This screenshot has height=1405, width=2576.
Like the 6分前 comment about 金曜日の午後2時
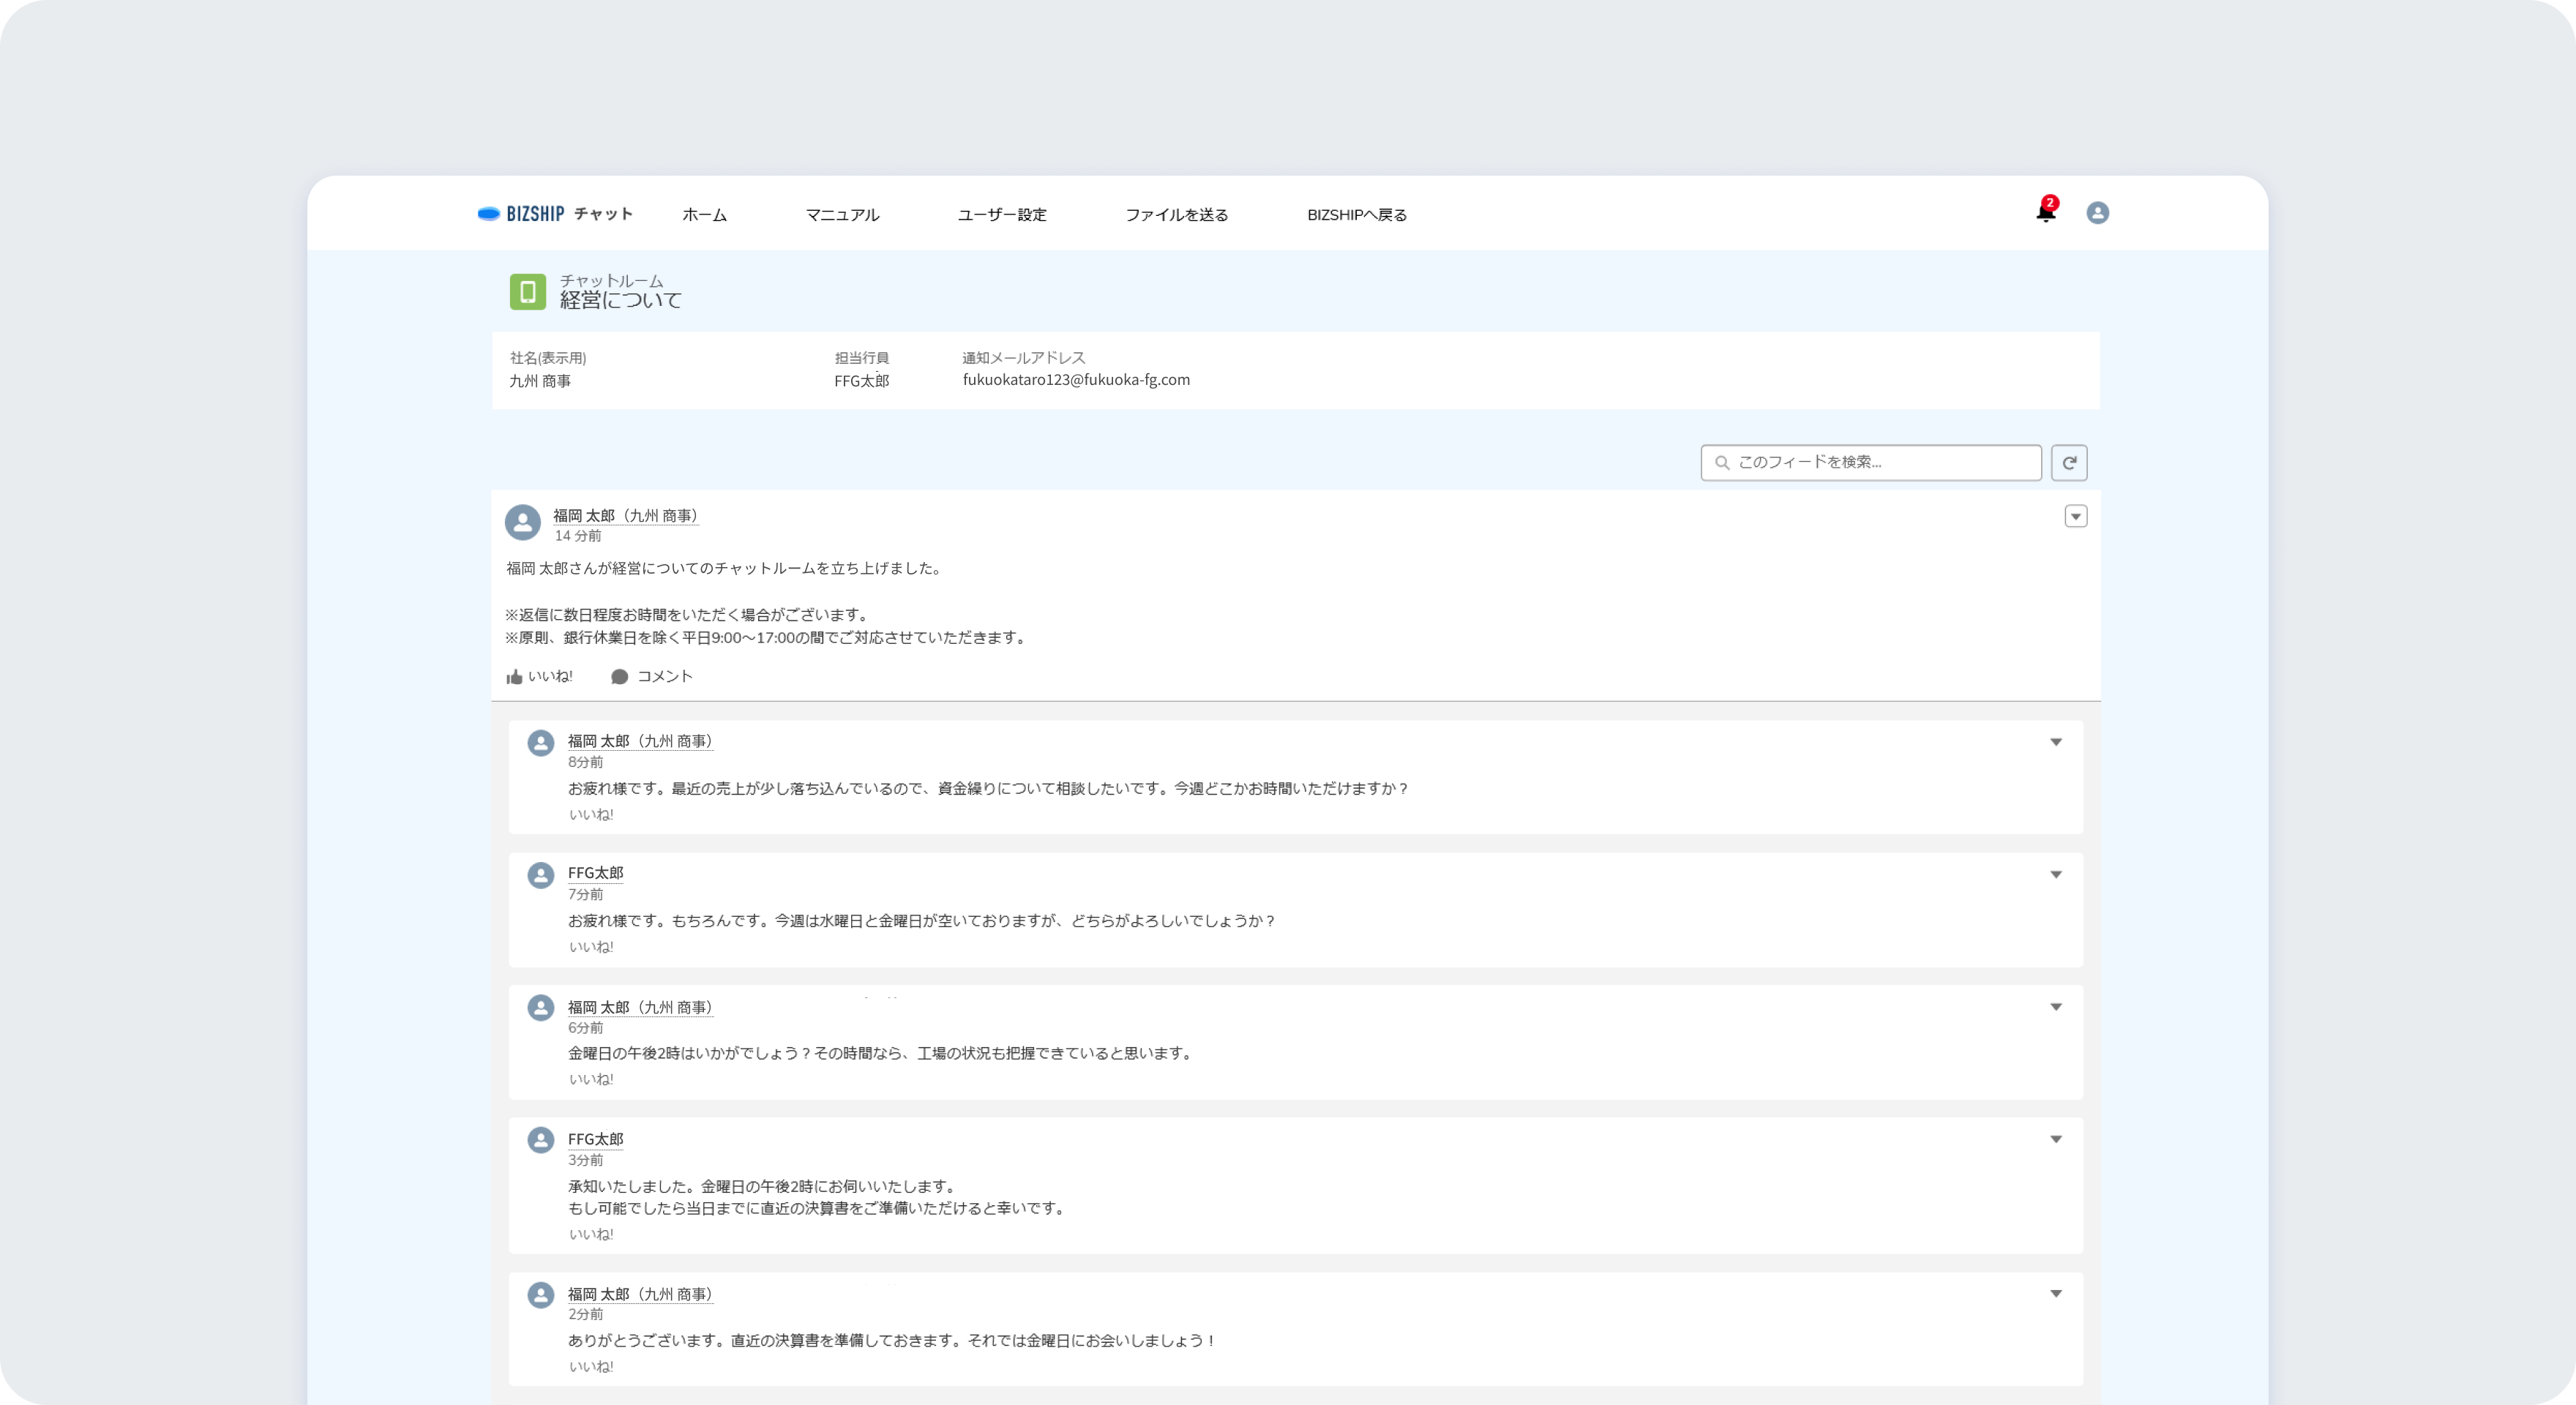[591, 1080]
